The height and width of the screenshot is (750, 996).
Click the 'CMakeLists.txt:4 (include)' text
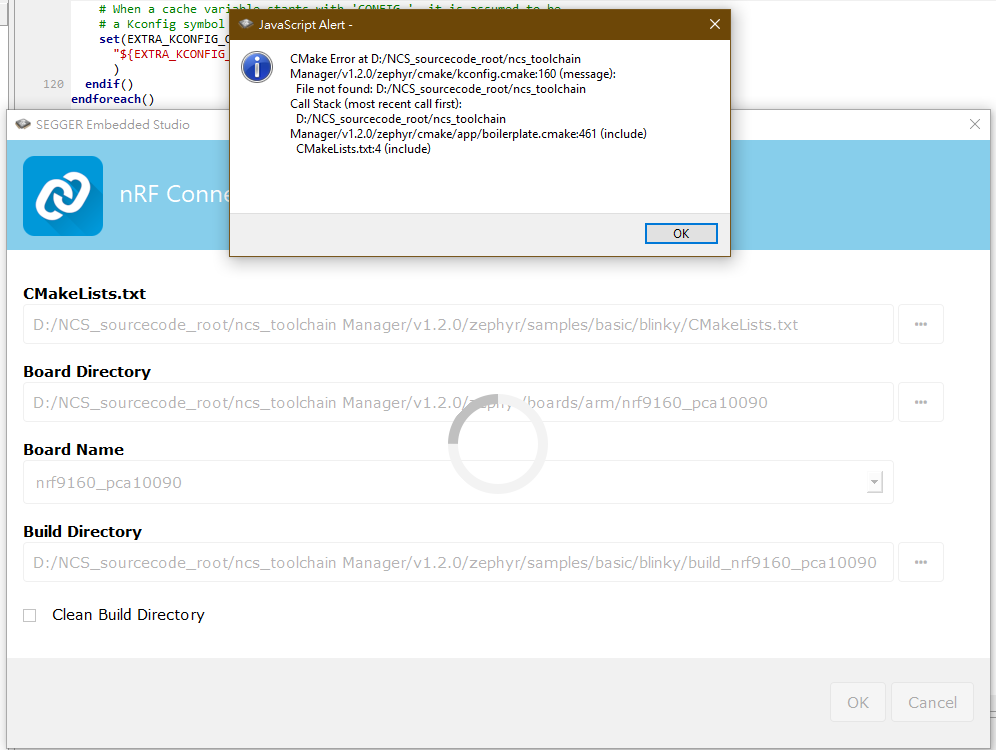(x=363, y=149)
